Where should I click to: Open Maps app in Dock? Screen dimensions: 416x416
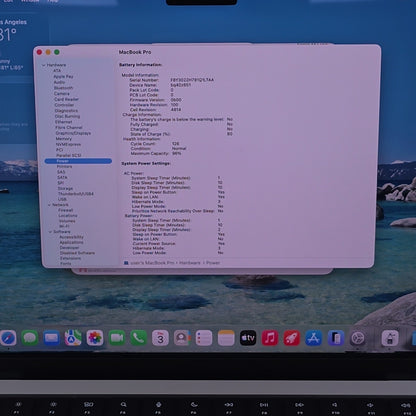(73, 338)
